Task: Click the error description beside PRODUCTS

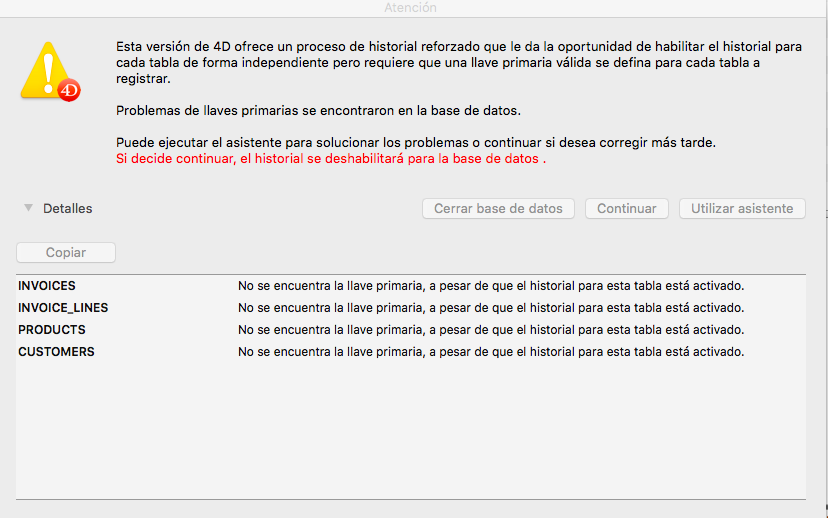Action: tap(490, 330)
